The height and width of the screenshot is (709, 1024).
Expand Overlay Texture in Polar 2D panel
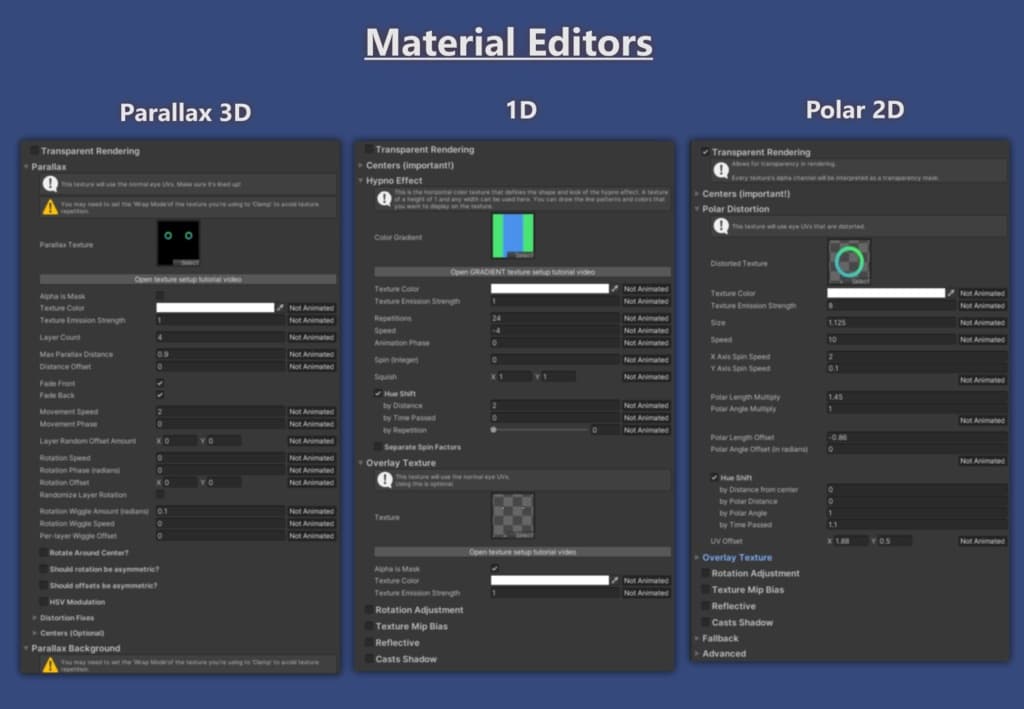pyautogui.click(x=697, y=558)
